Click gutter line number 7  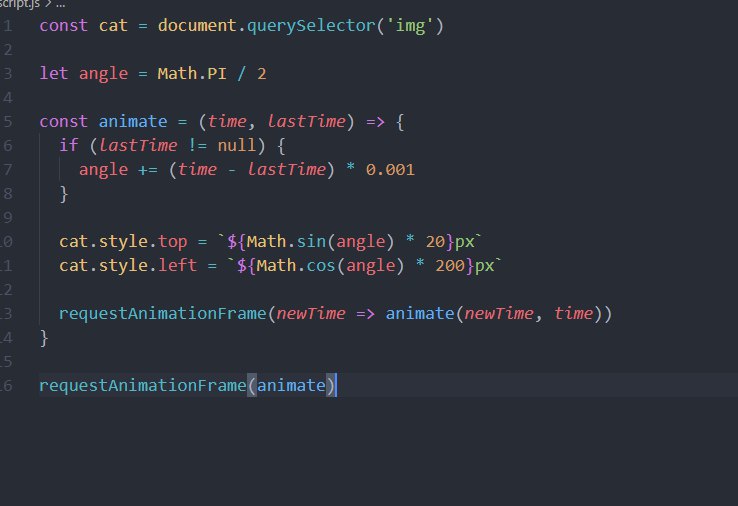click(8, 170)
